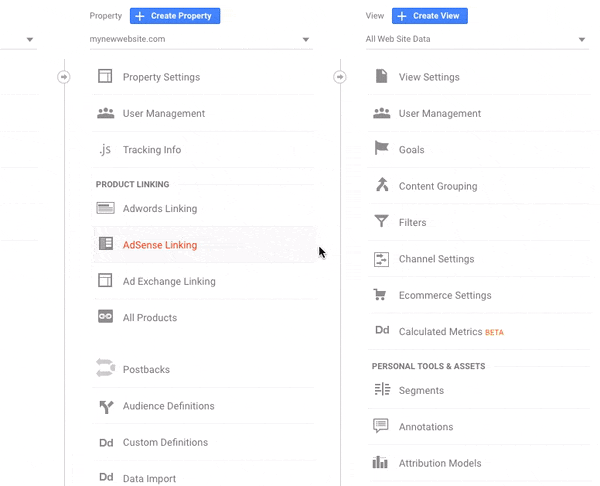
Task: Click the circled arrow beside Property Settings
Action: click(64, 77)
